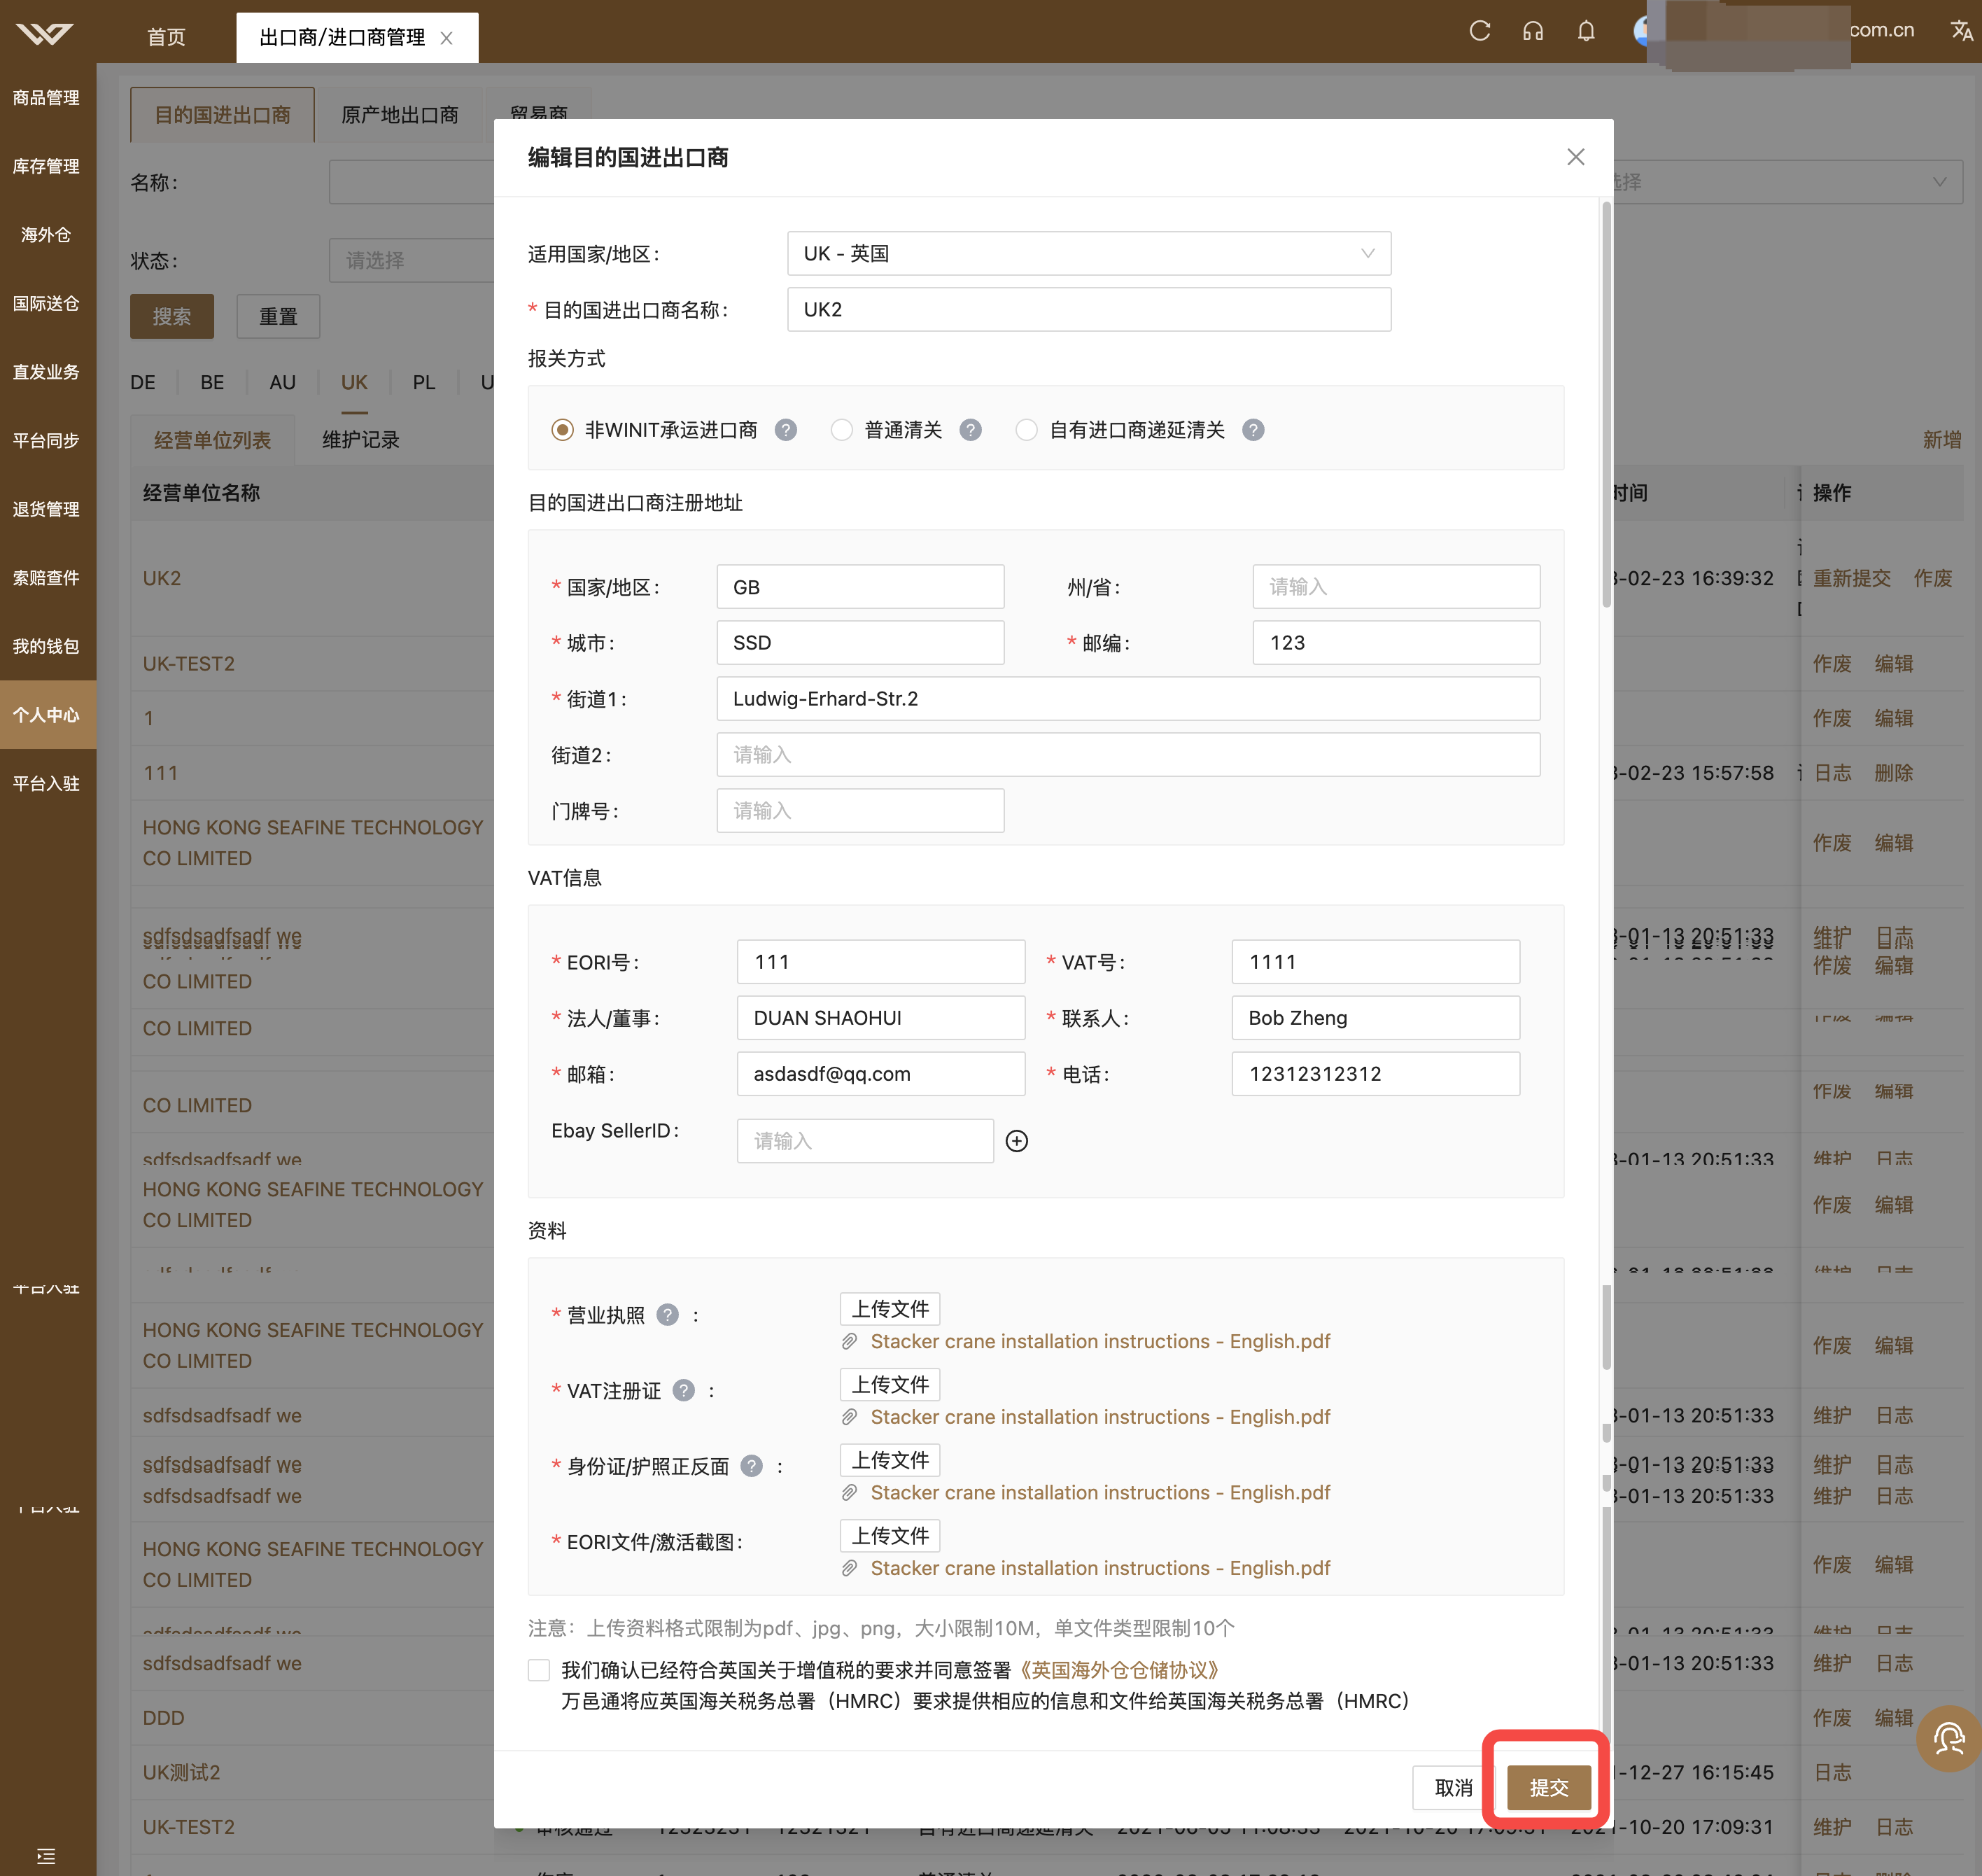Add another Ebay SellerID with plus icon
Screen dimensions: 1982x1876
click(x=1017, y=1141)
